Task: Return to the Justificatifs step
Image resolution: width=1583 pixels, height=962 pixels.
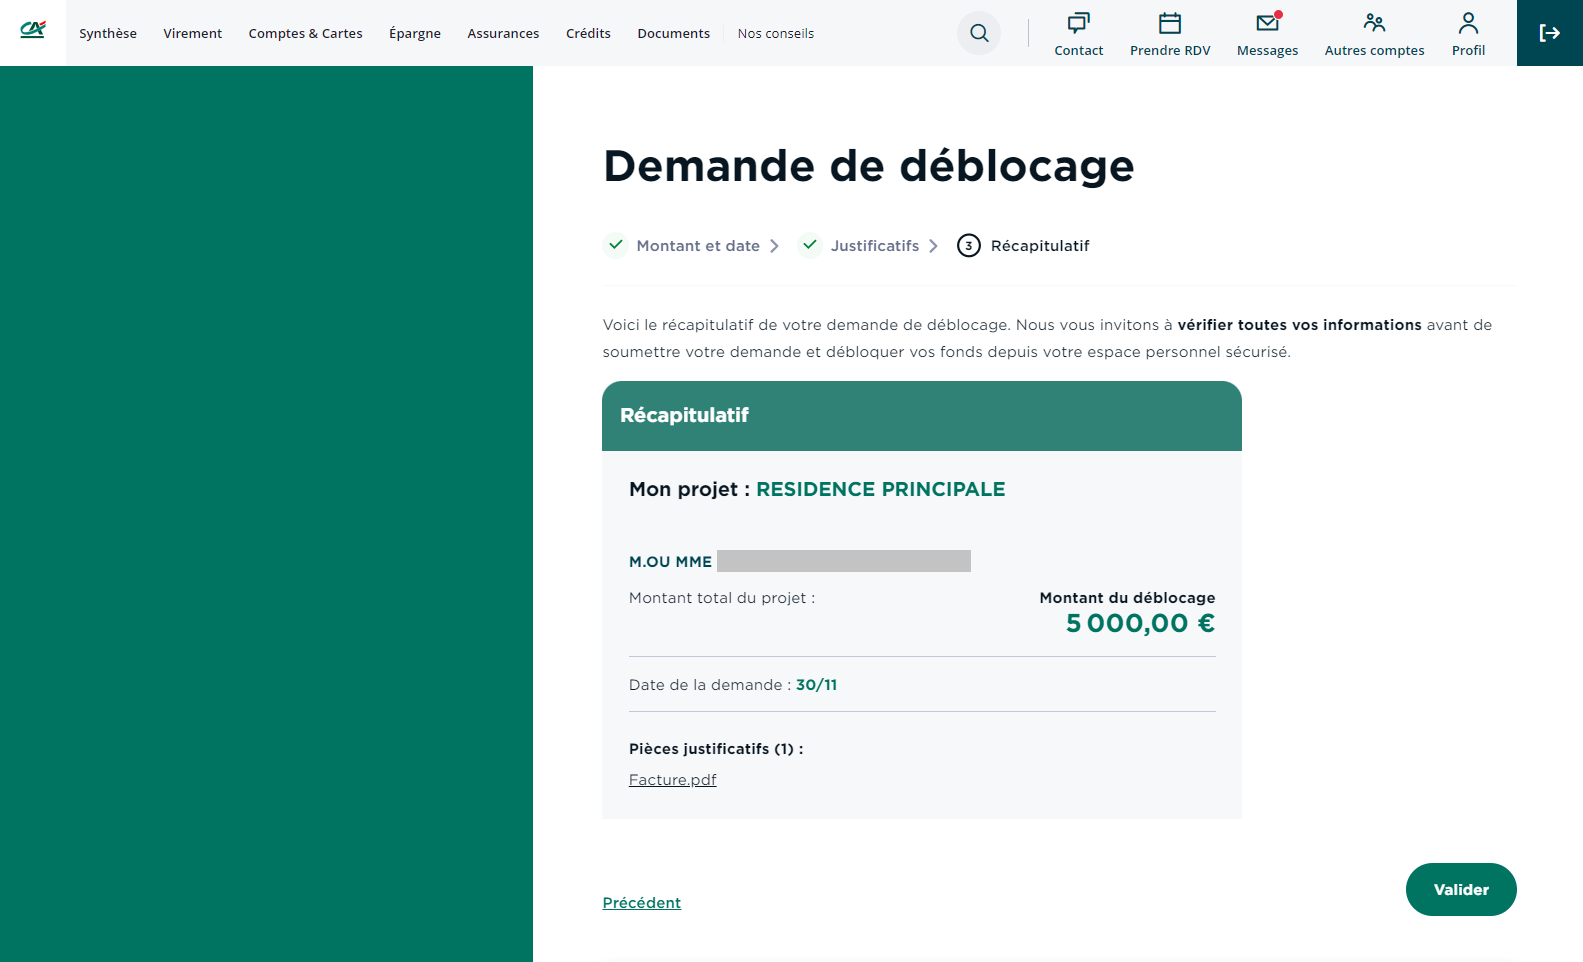Action: (874, 246)
